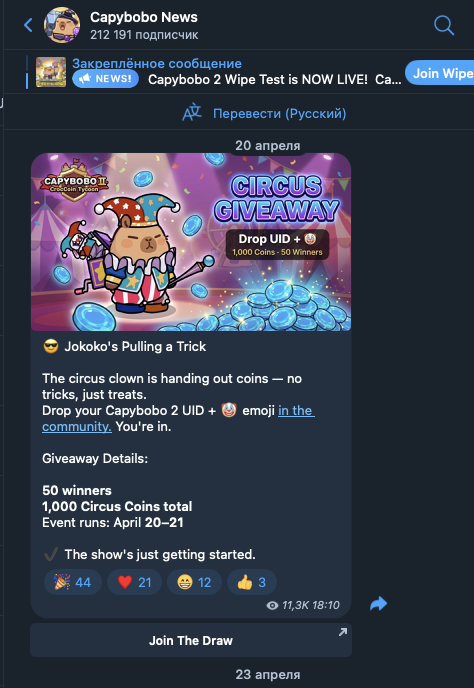
Task: Click Перевести (Русский) translate option
Action: point(280,114)
